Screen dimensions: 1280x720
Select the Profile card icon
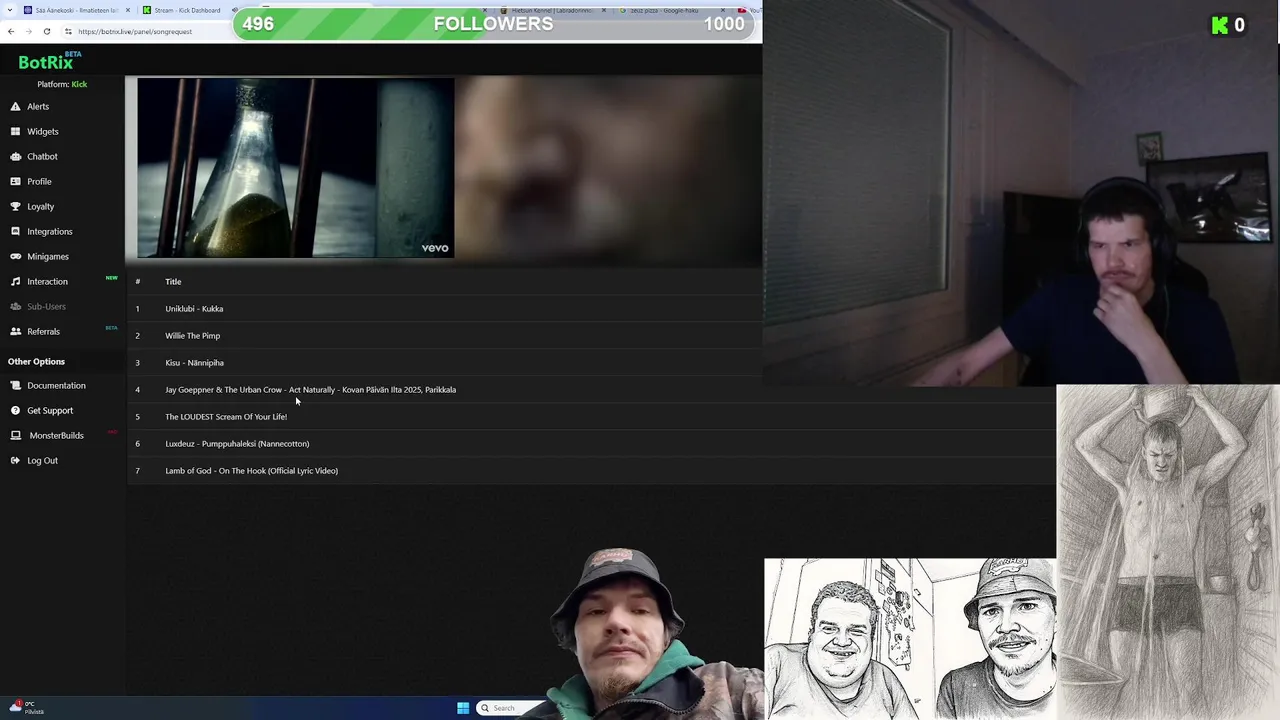tap(15, 181)
